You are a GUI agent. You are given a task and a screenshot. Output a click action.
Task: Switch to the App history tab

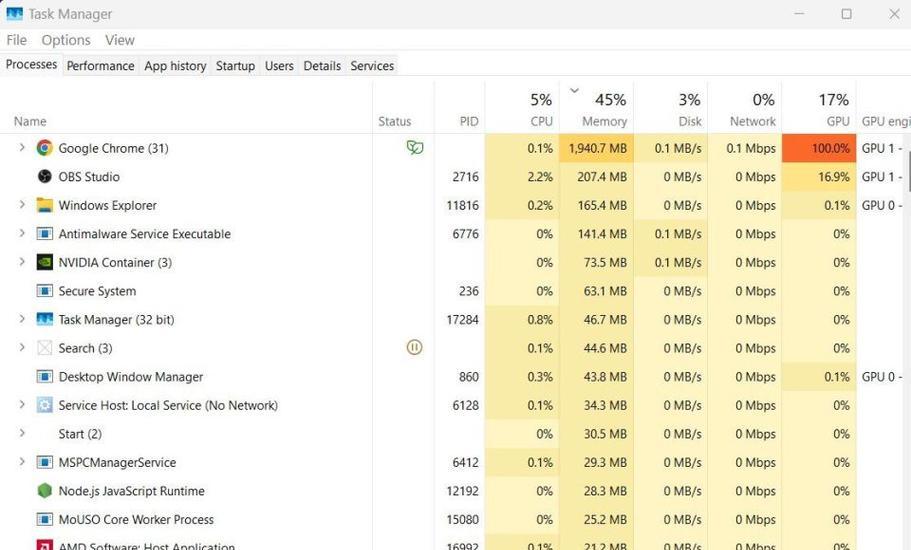click(175, 66)
